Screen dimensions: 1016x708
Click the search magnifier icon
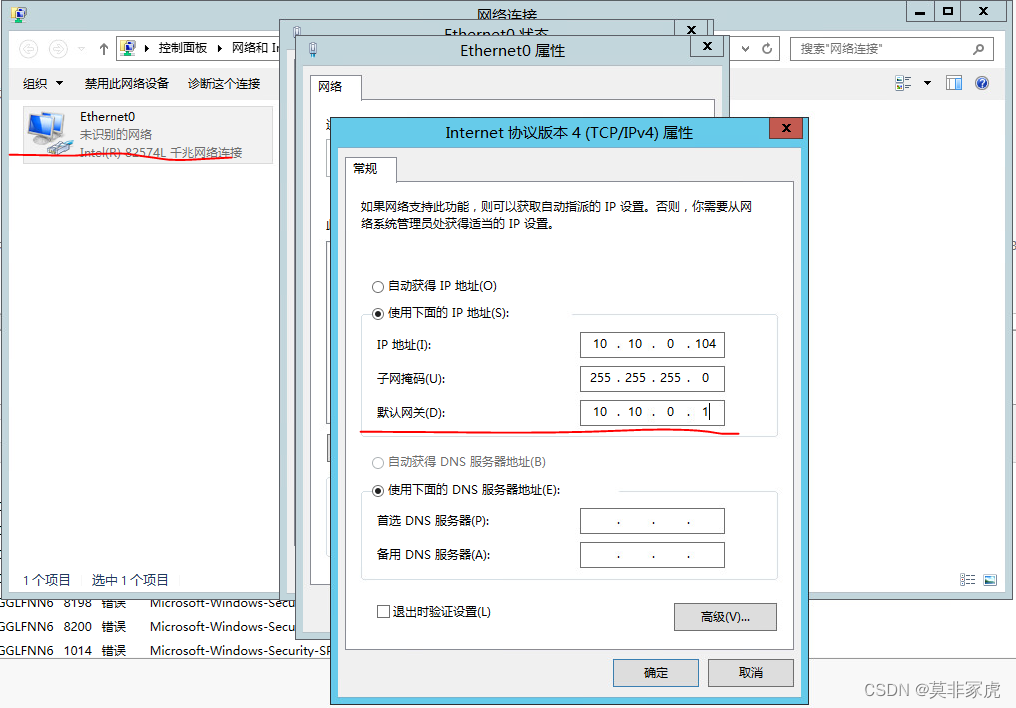tap(978, 49)
